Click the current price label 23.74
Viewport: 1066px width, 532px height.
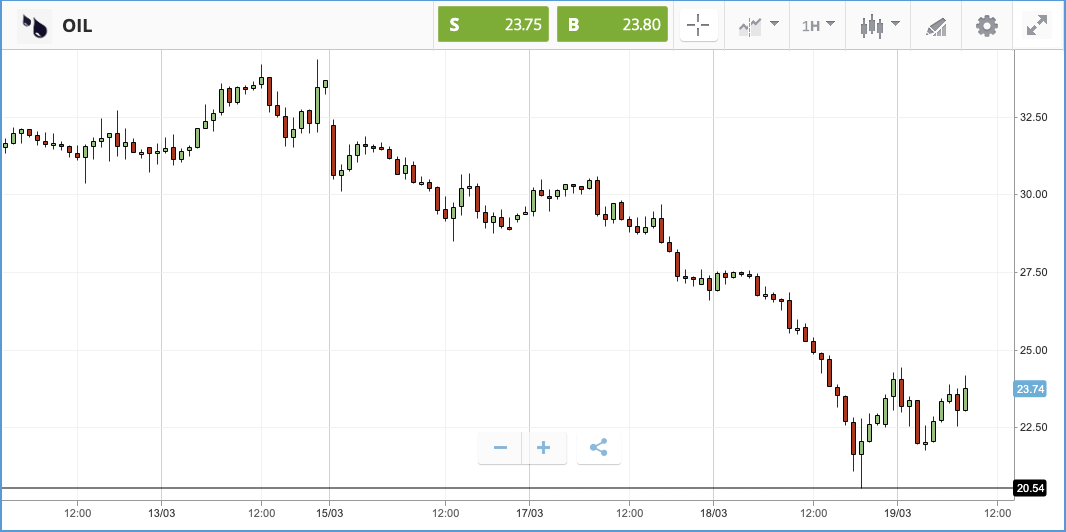(1029, 389)
